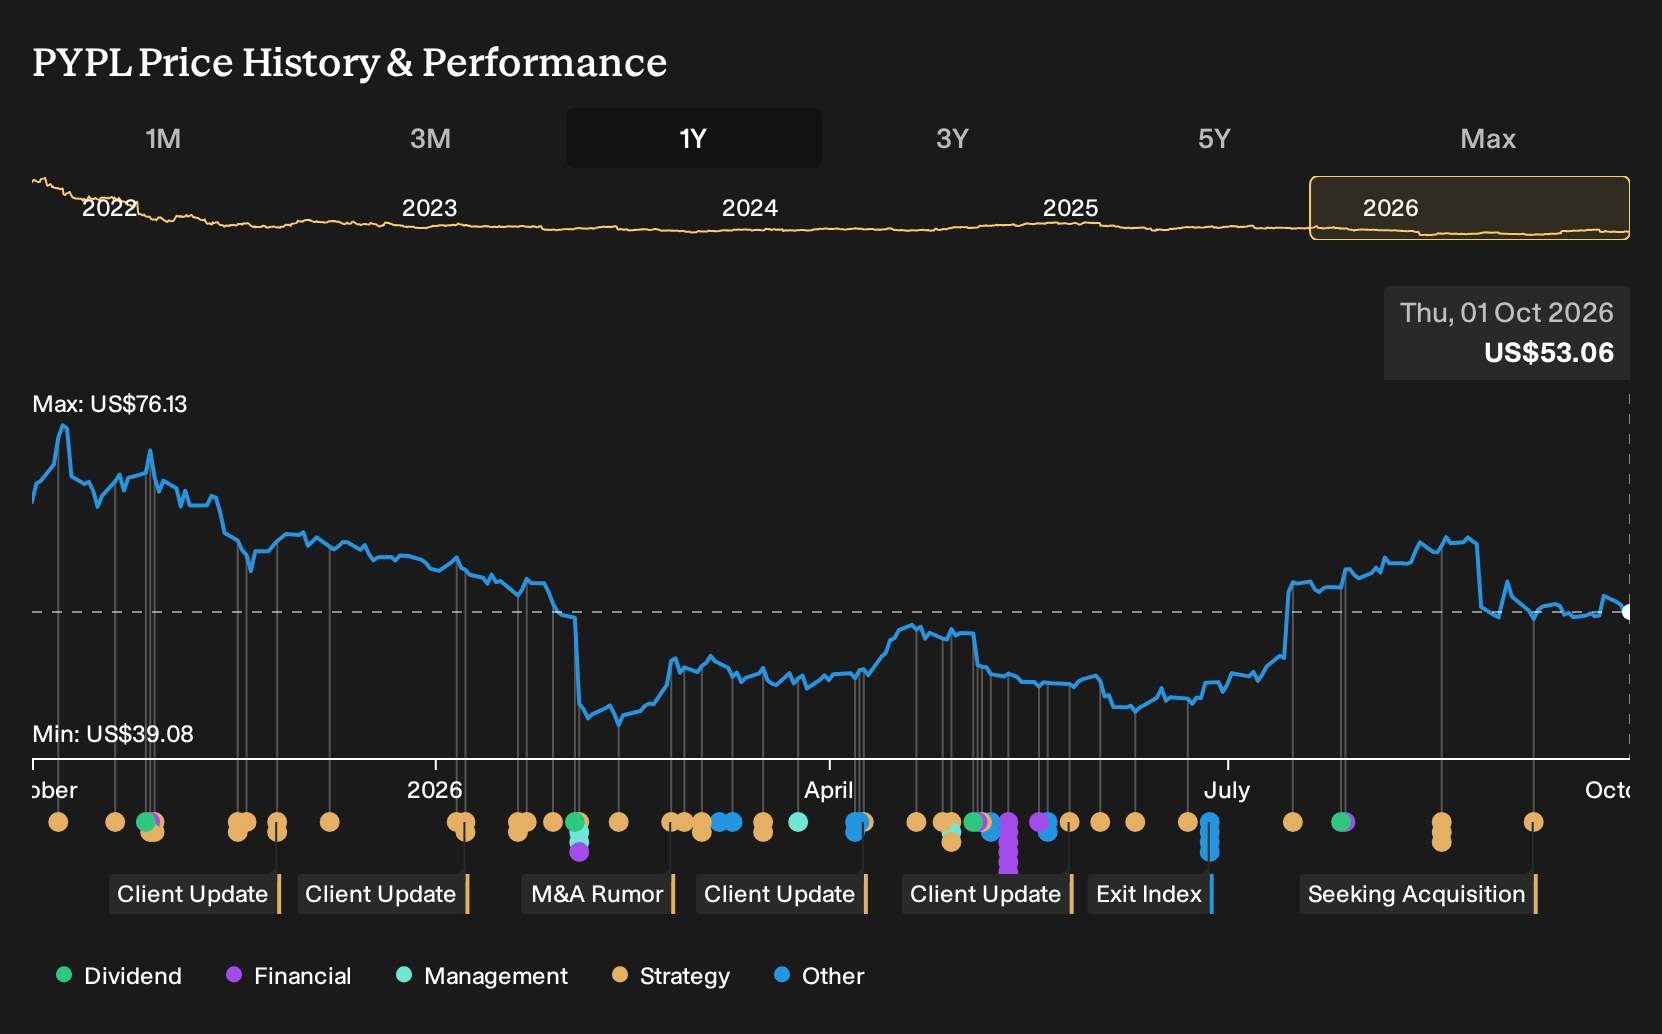This screenshot has height=1034, width=1662.
Task: Click the white current-price point on chart line
Action: click(1628, 612)
